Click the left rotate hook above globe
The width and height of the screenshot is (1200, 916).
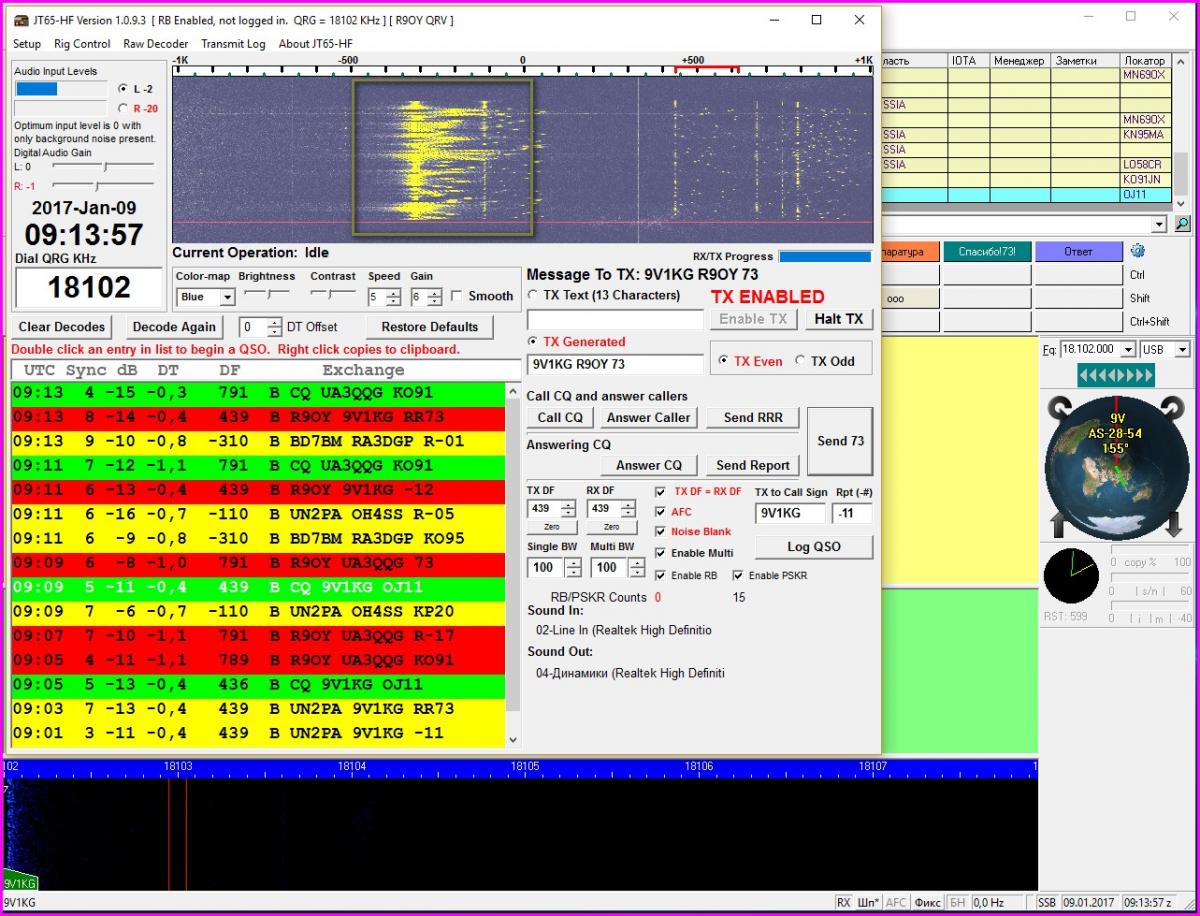(1059, 407)
